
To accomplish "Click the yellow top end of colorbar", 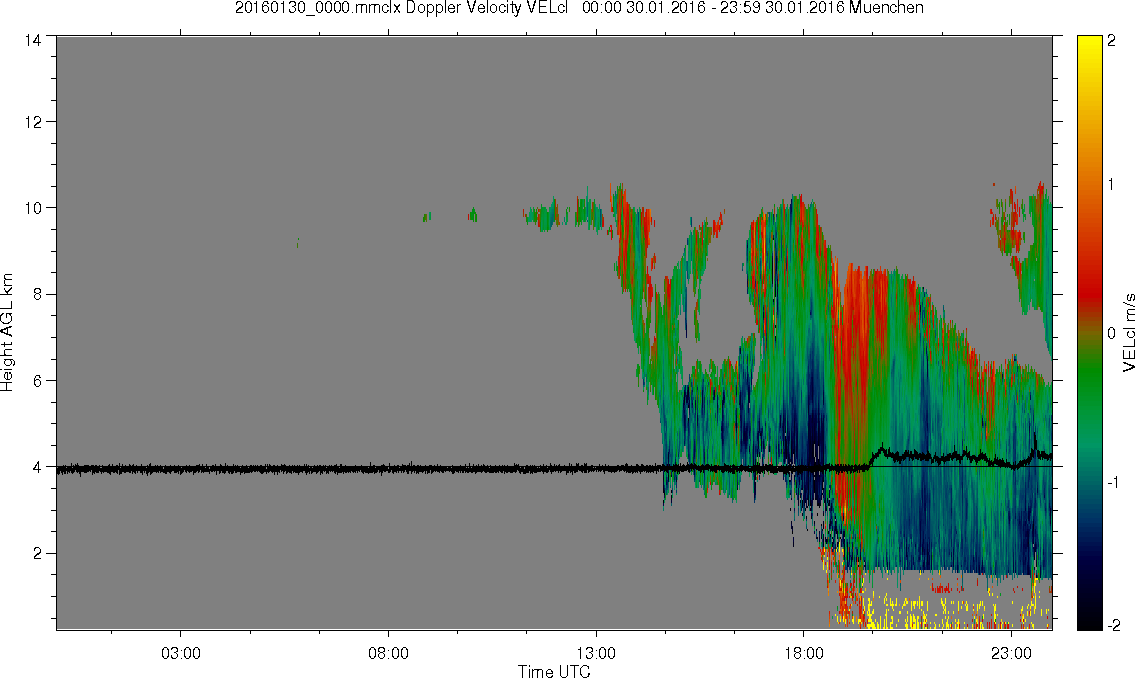I will (x=1089, y=47).
